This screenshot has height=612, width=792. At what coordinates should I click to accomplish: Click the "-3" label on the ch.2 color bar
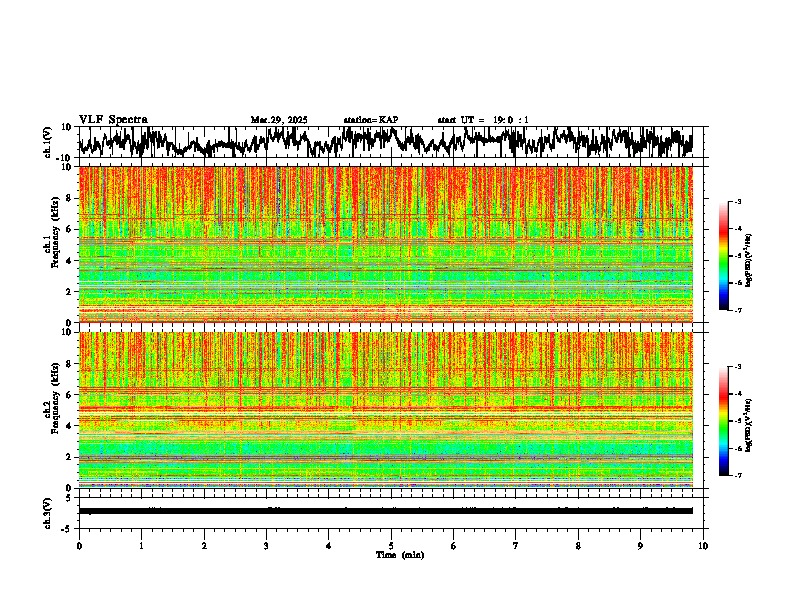[737, 367]
